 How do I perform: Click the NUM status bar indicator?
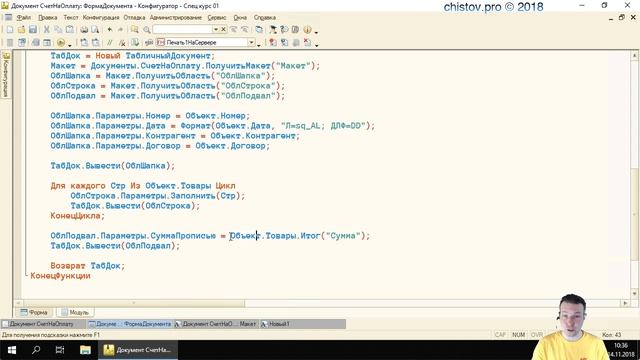[518, 335]
